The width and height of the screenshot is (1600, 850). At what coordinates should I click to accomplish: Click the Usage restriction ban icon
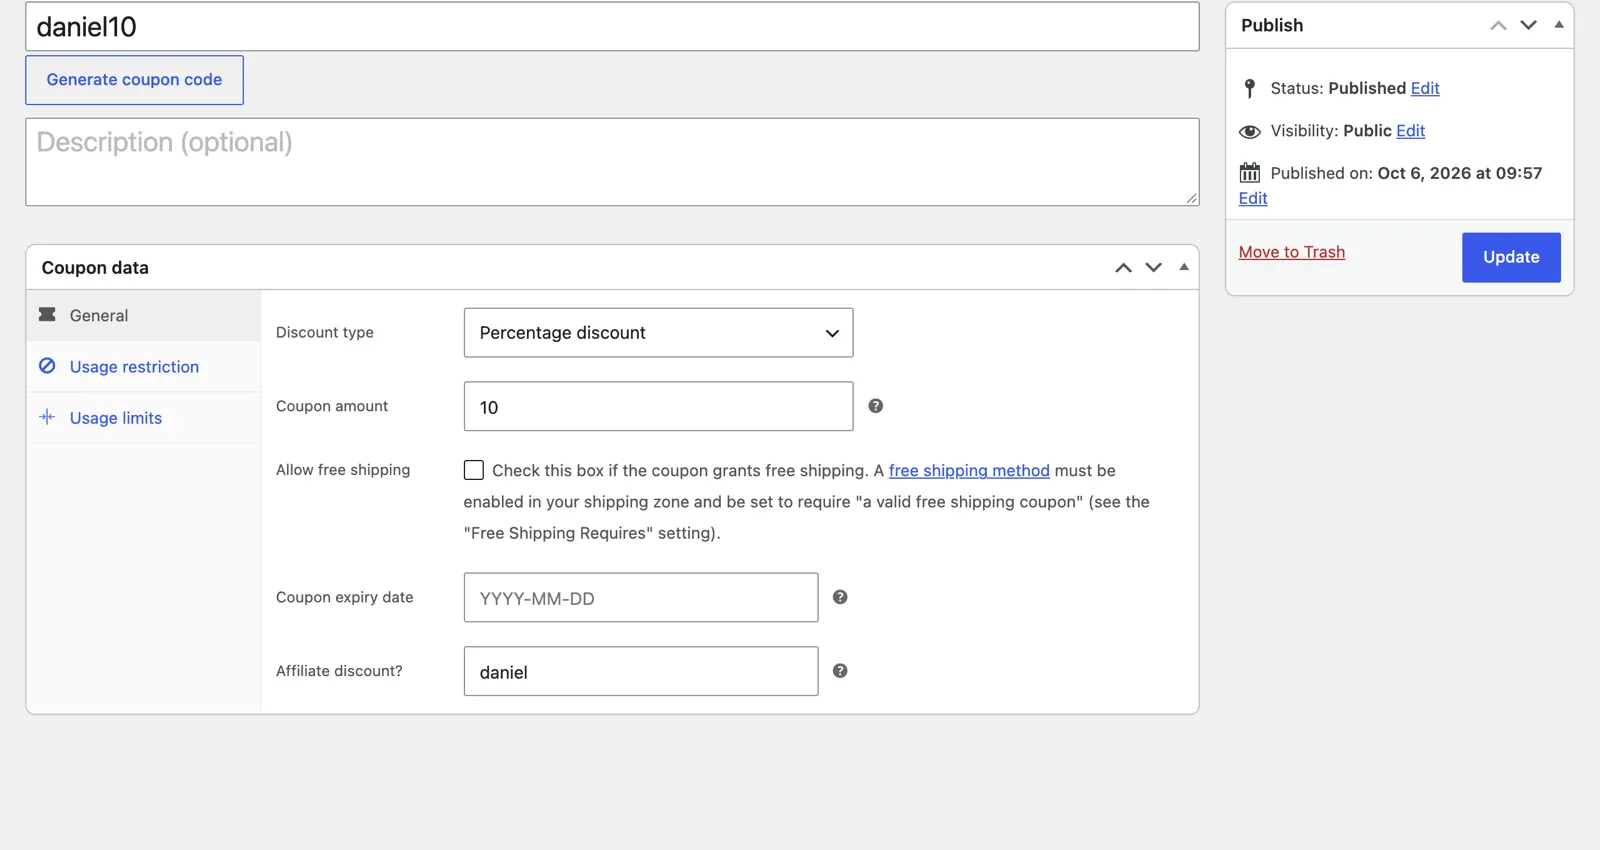click(47, 366)
